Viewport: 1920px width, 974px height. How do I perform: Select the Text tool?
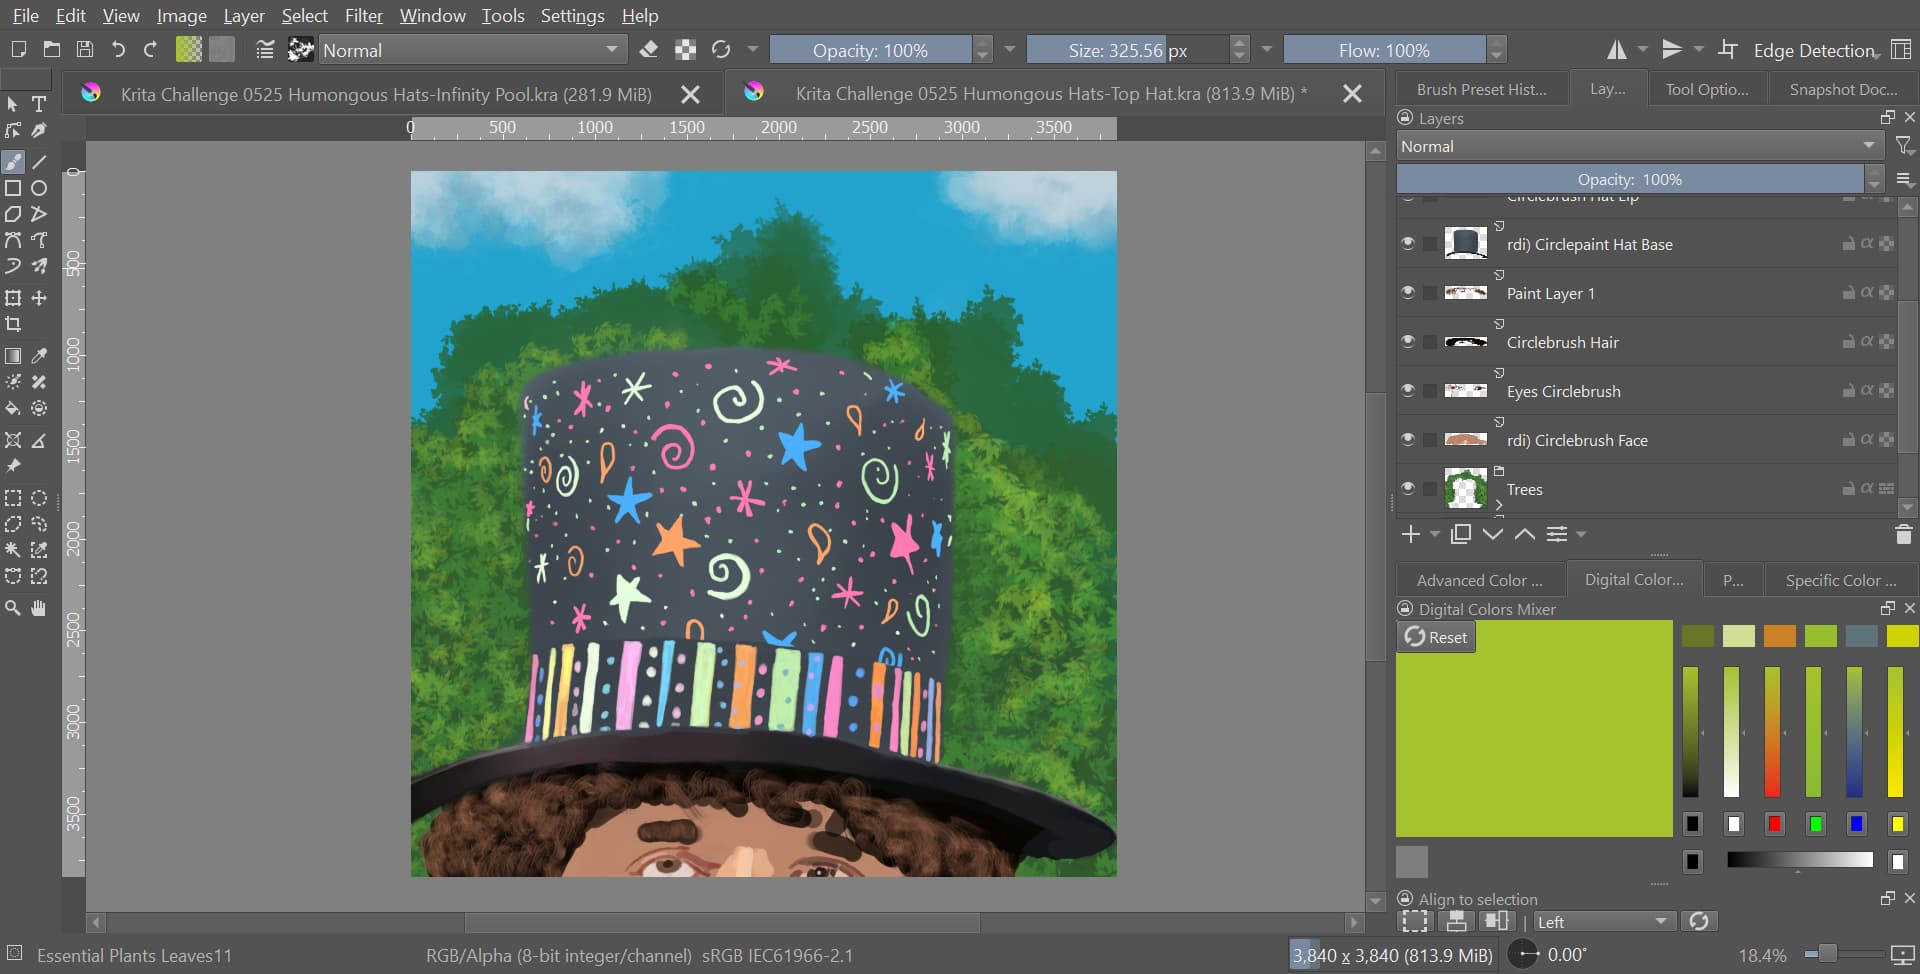pyautogui.click(x=39, y=104)
